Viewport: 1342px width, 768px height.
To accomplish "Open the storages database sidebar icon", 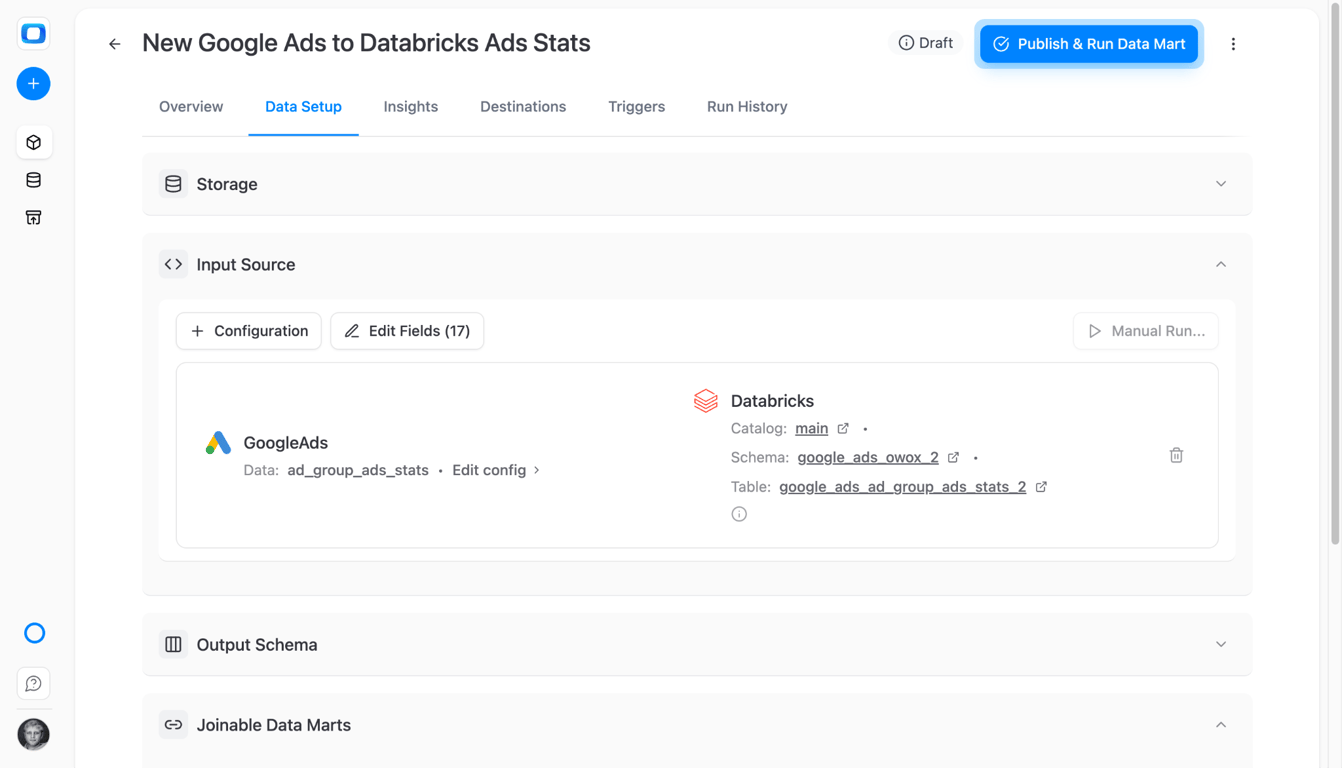I will [33, 180].
